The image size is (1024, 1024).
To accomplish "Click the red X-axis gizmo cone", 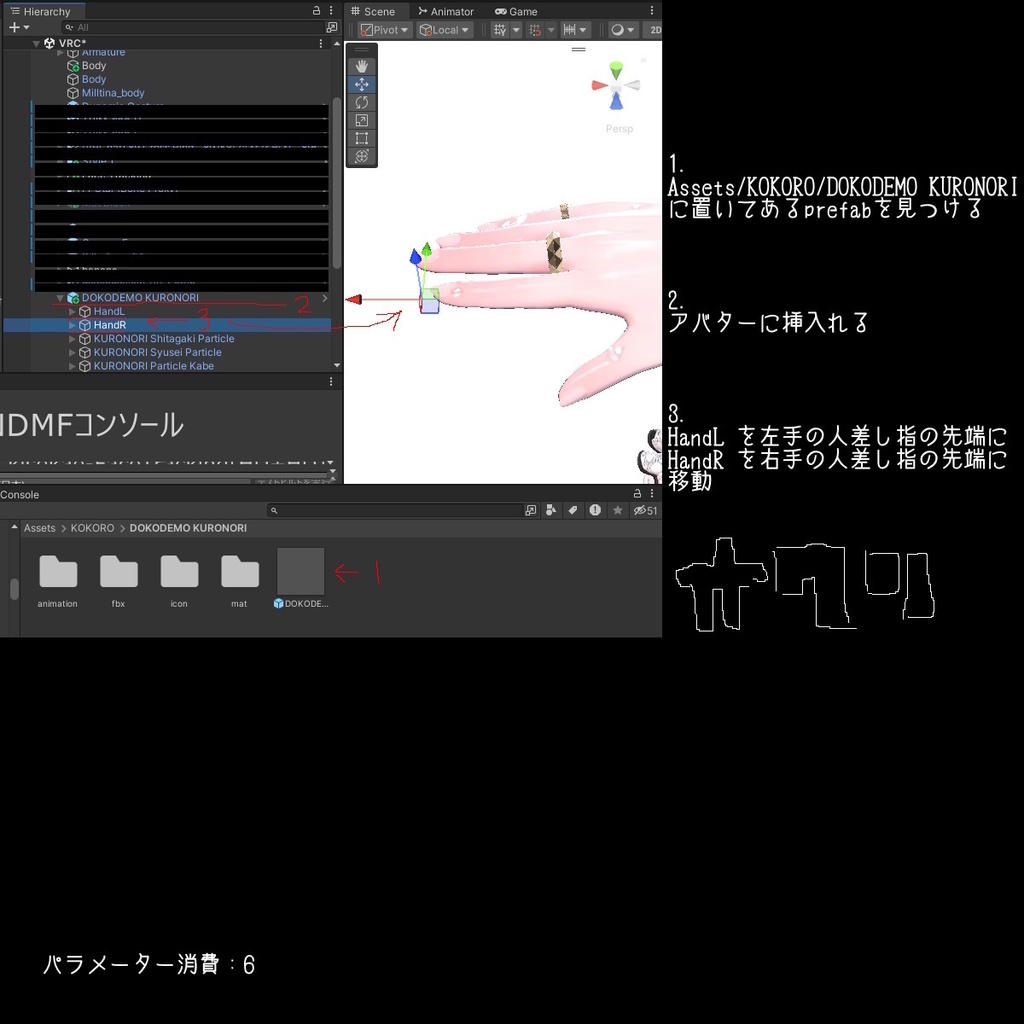I will (x=600, y=85).
